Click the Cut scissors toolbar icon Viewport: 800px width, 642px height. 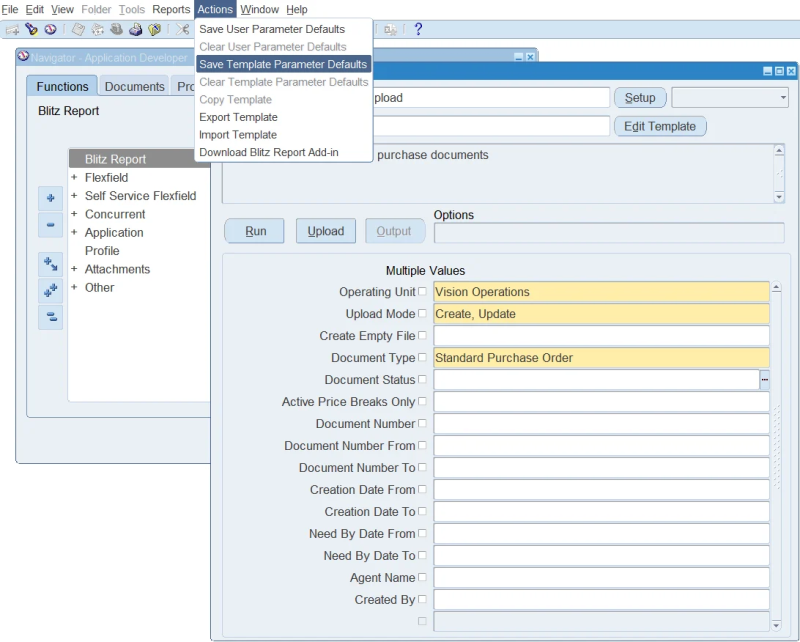[182, 30]
